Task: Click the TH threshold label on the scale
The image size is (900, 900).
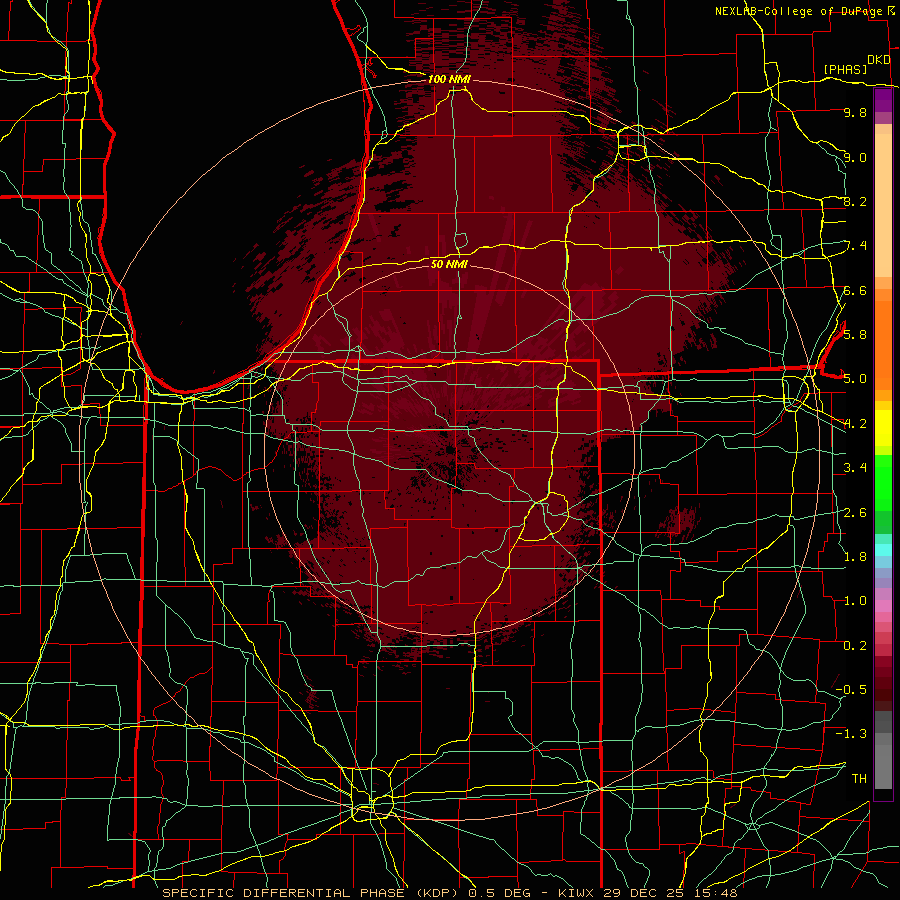Action: [859, 778]
